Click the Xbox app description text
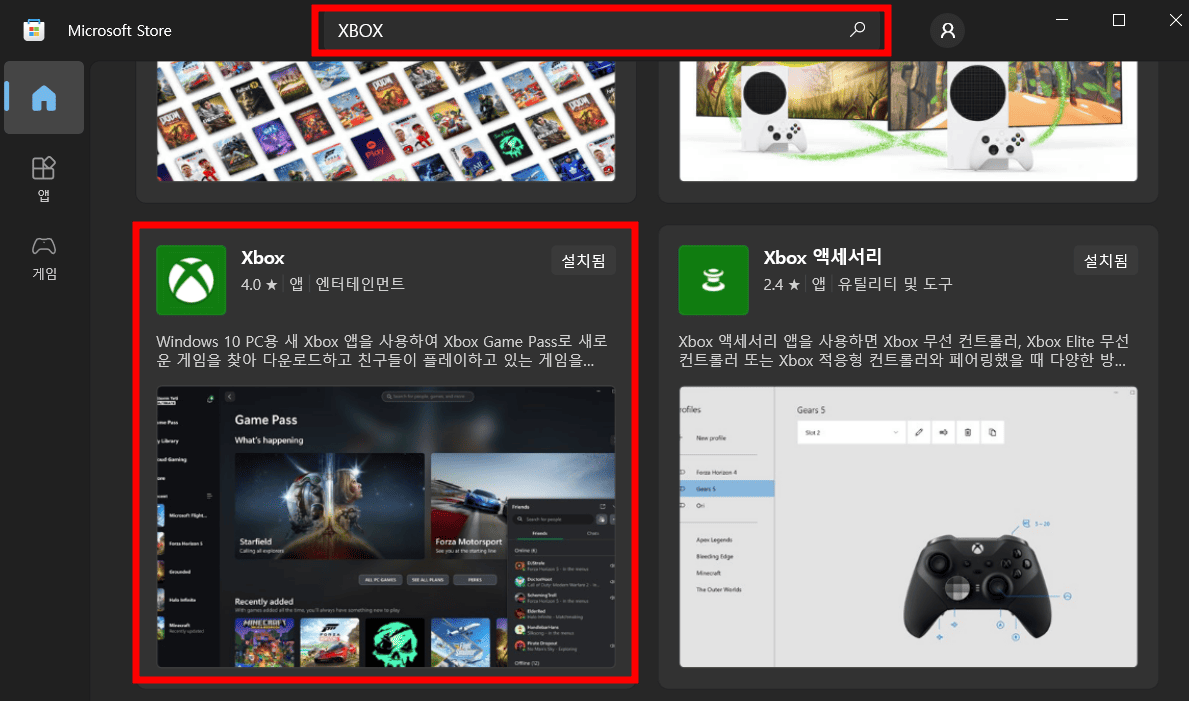This screenshot has width=1189, height=701. tap(382, 350)
